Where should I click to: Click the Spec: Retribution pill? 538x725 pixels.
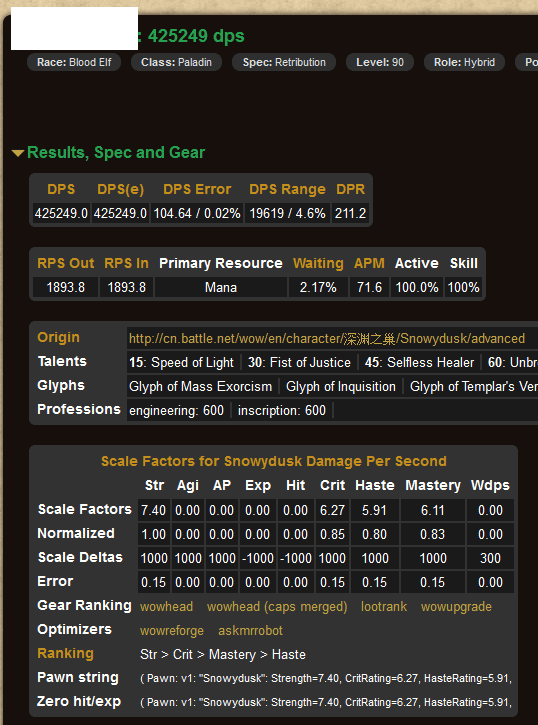[284, 62]
